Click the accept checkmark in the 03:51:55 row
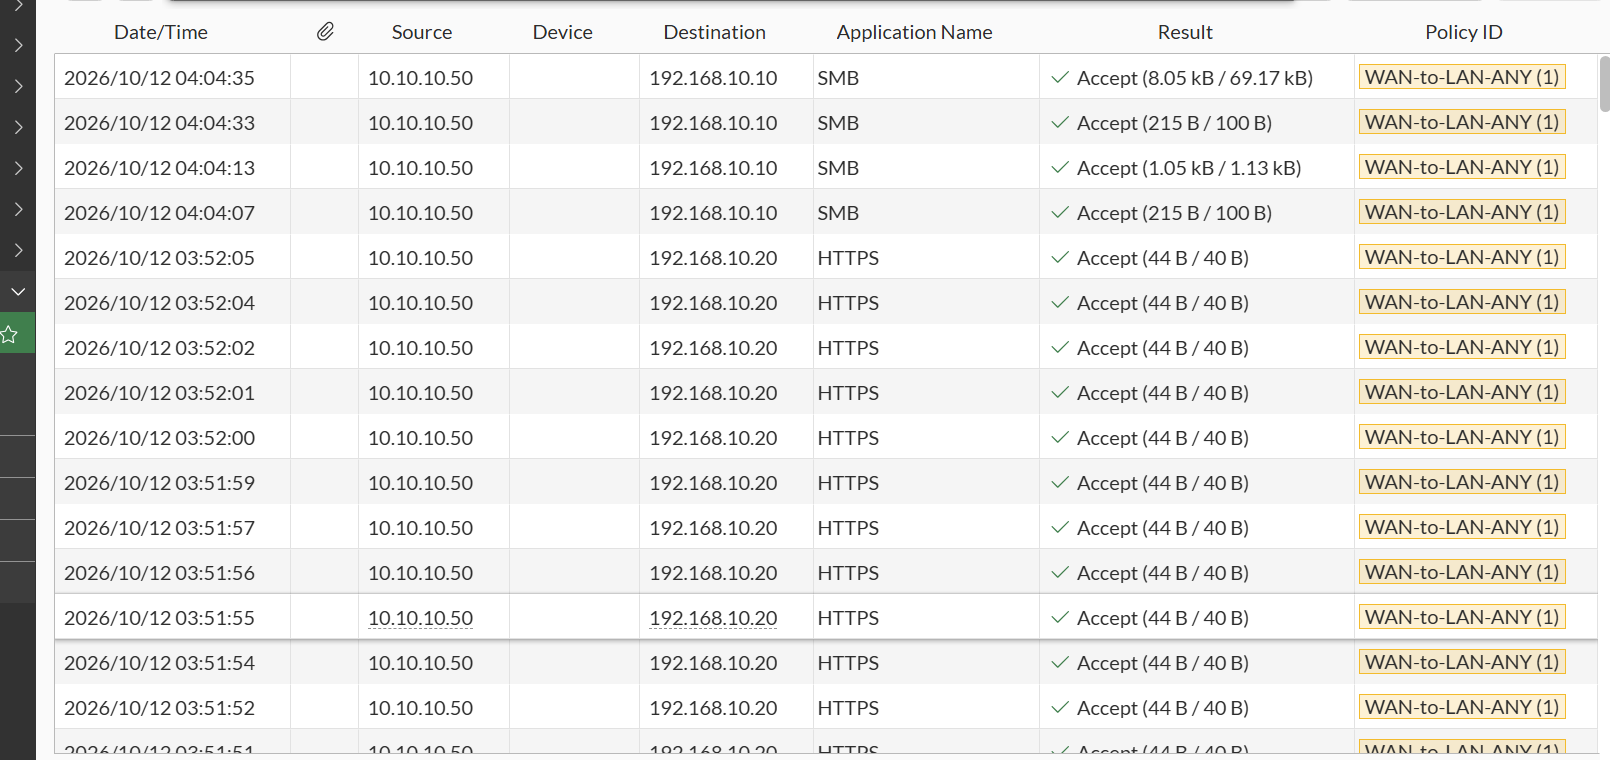This screenshot has height=760, width=1610. pyautogui.click(x=1060, y=617)
